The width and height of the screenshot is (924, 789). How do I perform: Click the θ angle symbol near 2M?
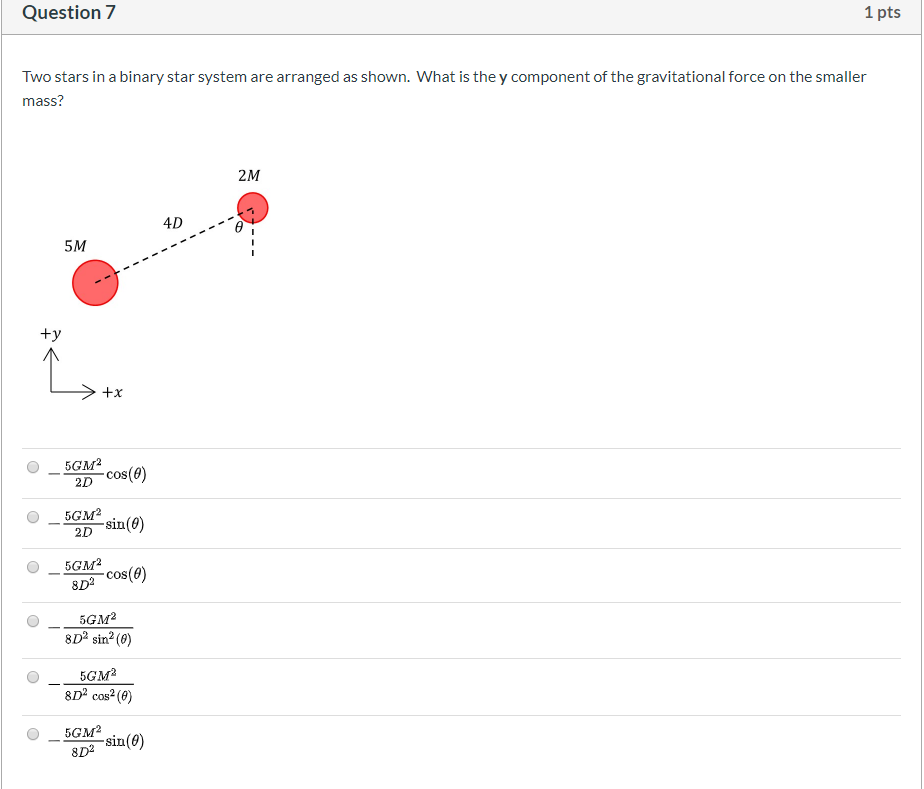point(240,227)
